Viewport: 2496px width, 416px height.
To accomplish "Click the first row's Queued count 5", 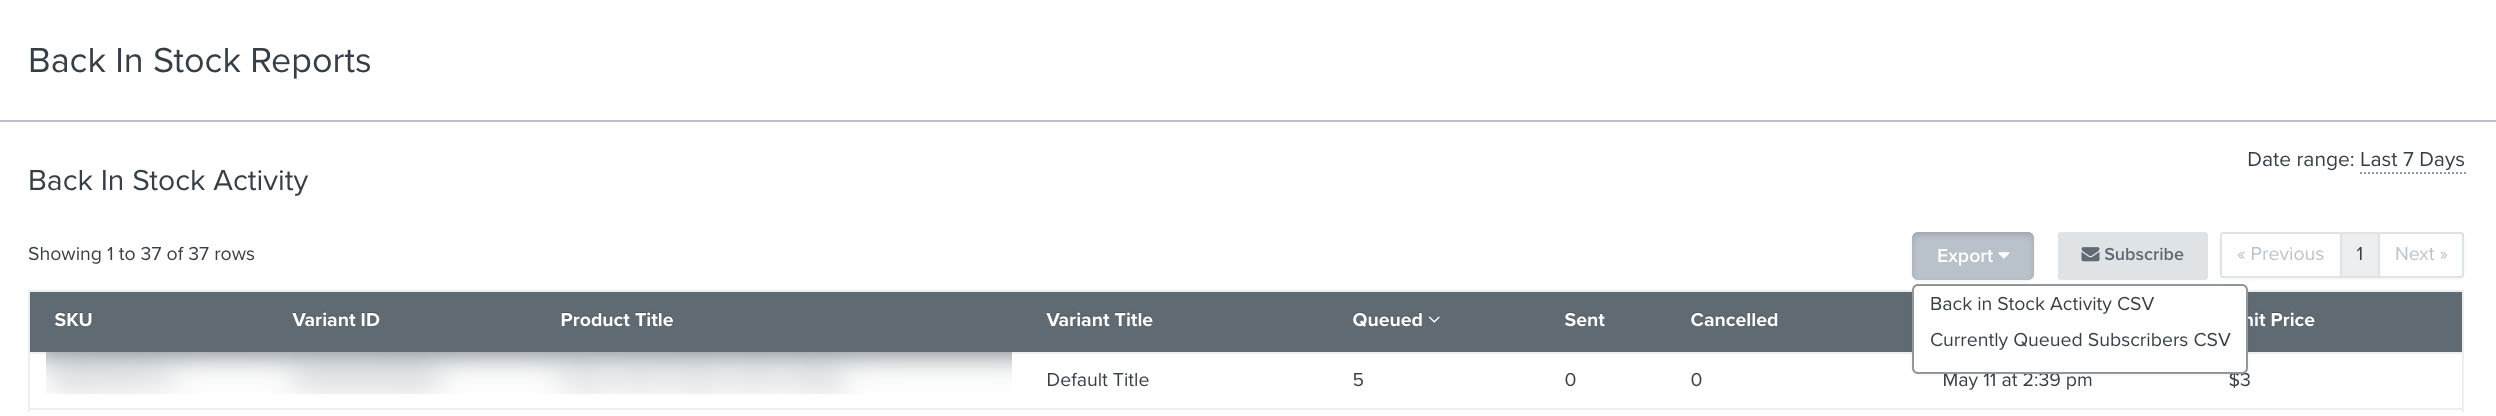I will 1358,380.
